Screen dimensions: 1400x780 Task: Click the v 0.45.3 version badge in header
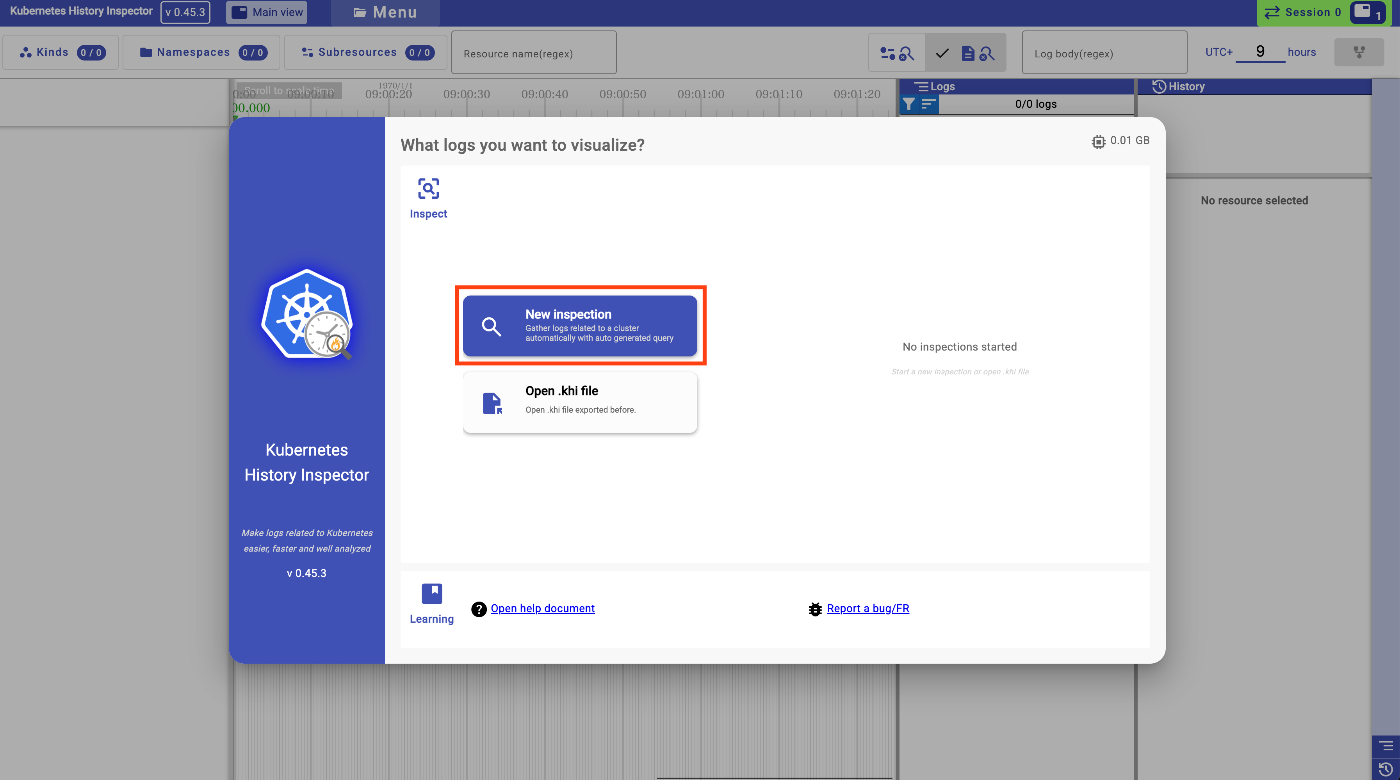click(x=186, y=12)
